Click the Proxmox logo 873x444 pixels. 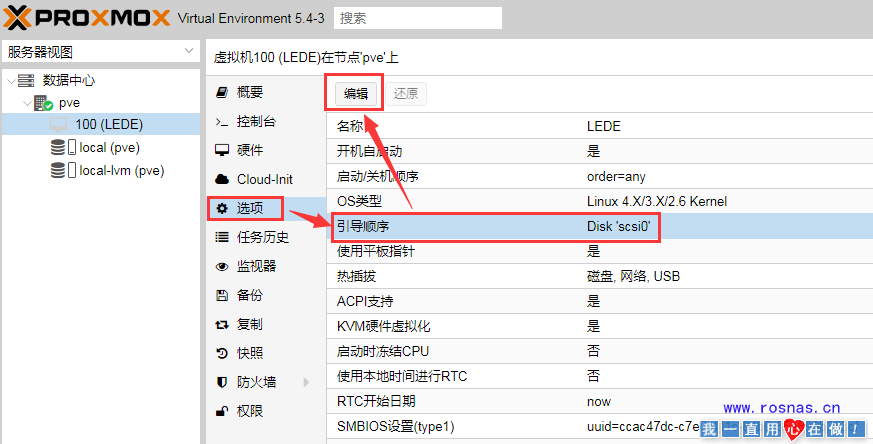(86, 18)
